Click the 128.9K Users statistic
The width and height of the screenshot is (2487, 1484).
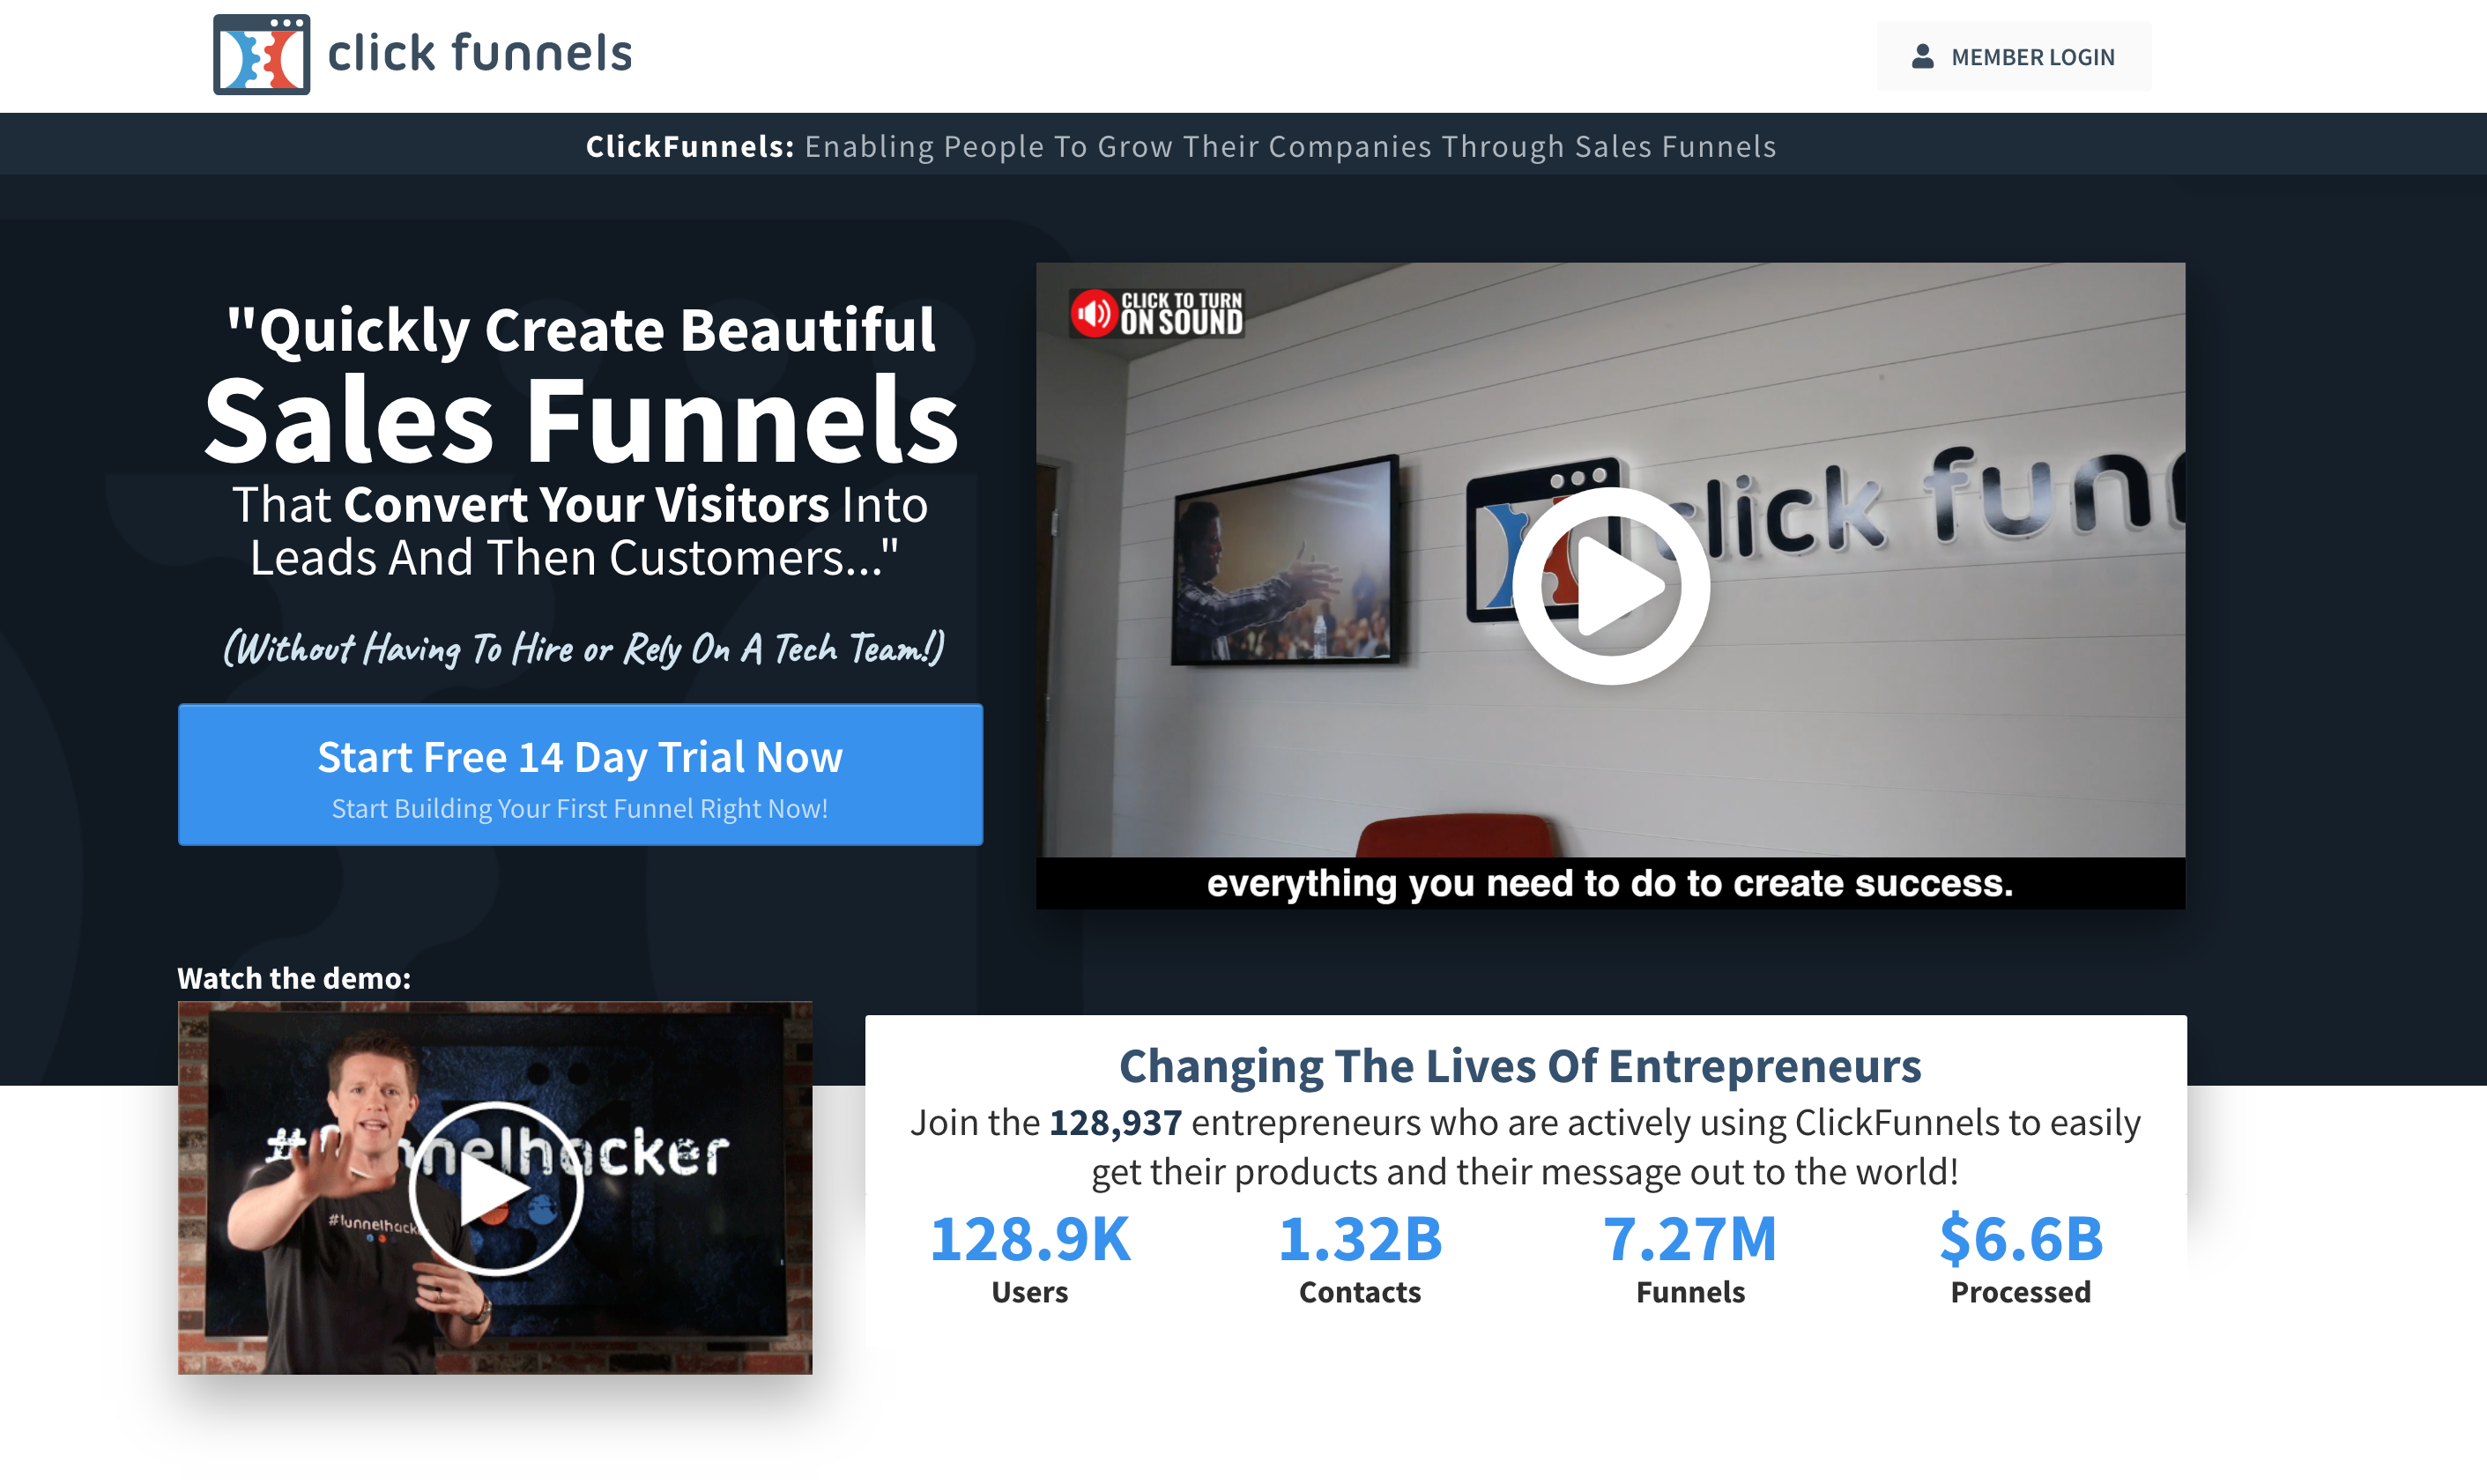[x=1030, y=1258]
